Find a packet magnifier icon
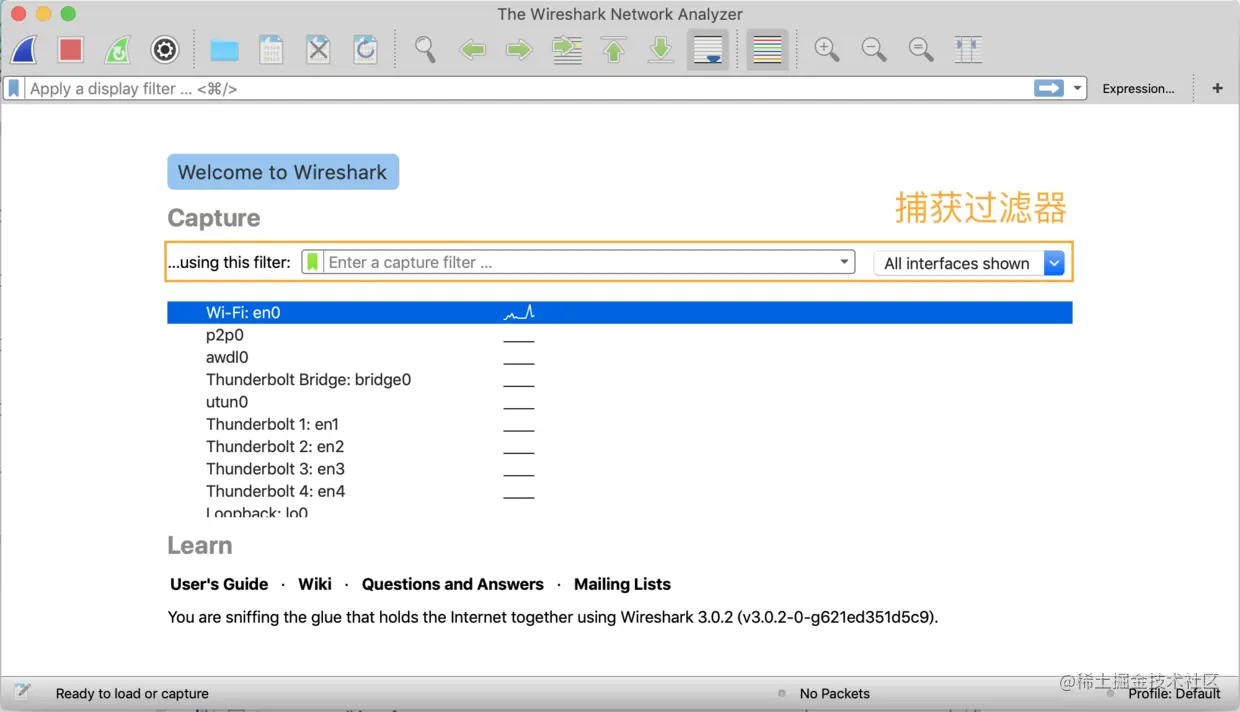 [425, 49]
